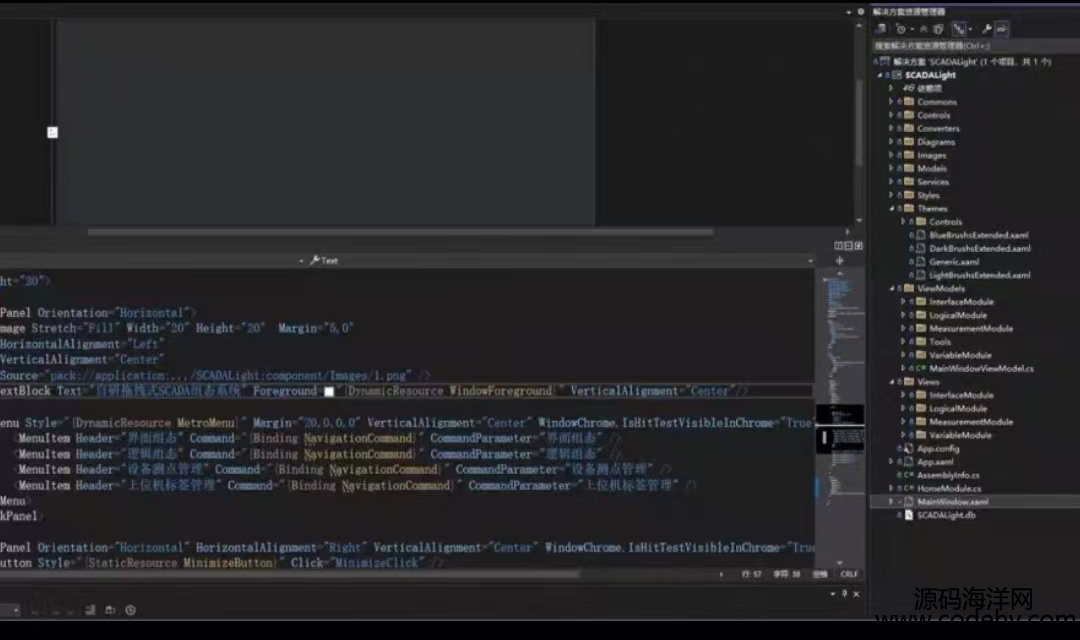Open Generic.xaml under Themes
The height and width of the screenshot is (640, 1080).
pos(953,262)
